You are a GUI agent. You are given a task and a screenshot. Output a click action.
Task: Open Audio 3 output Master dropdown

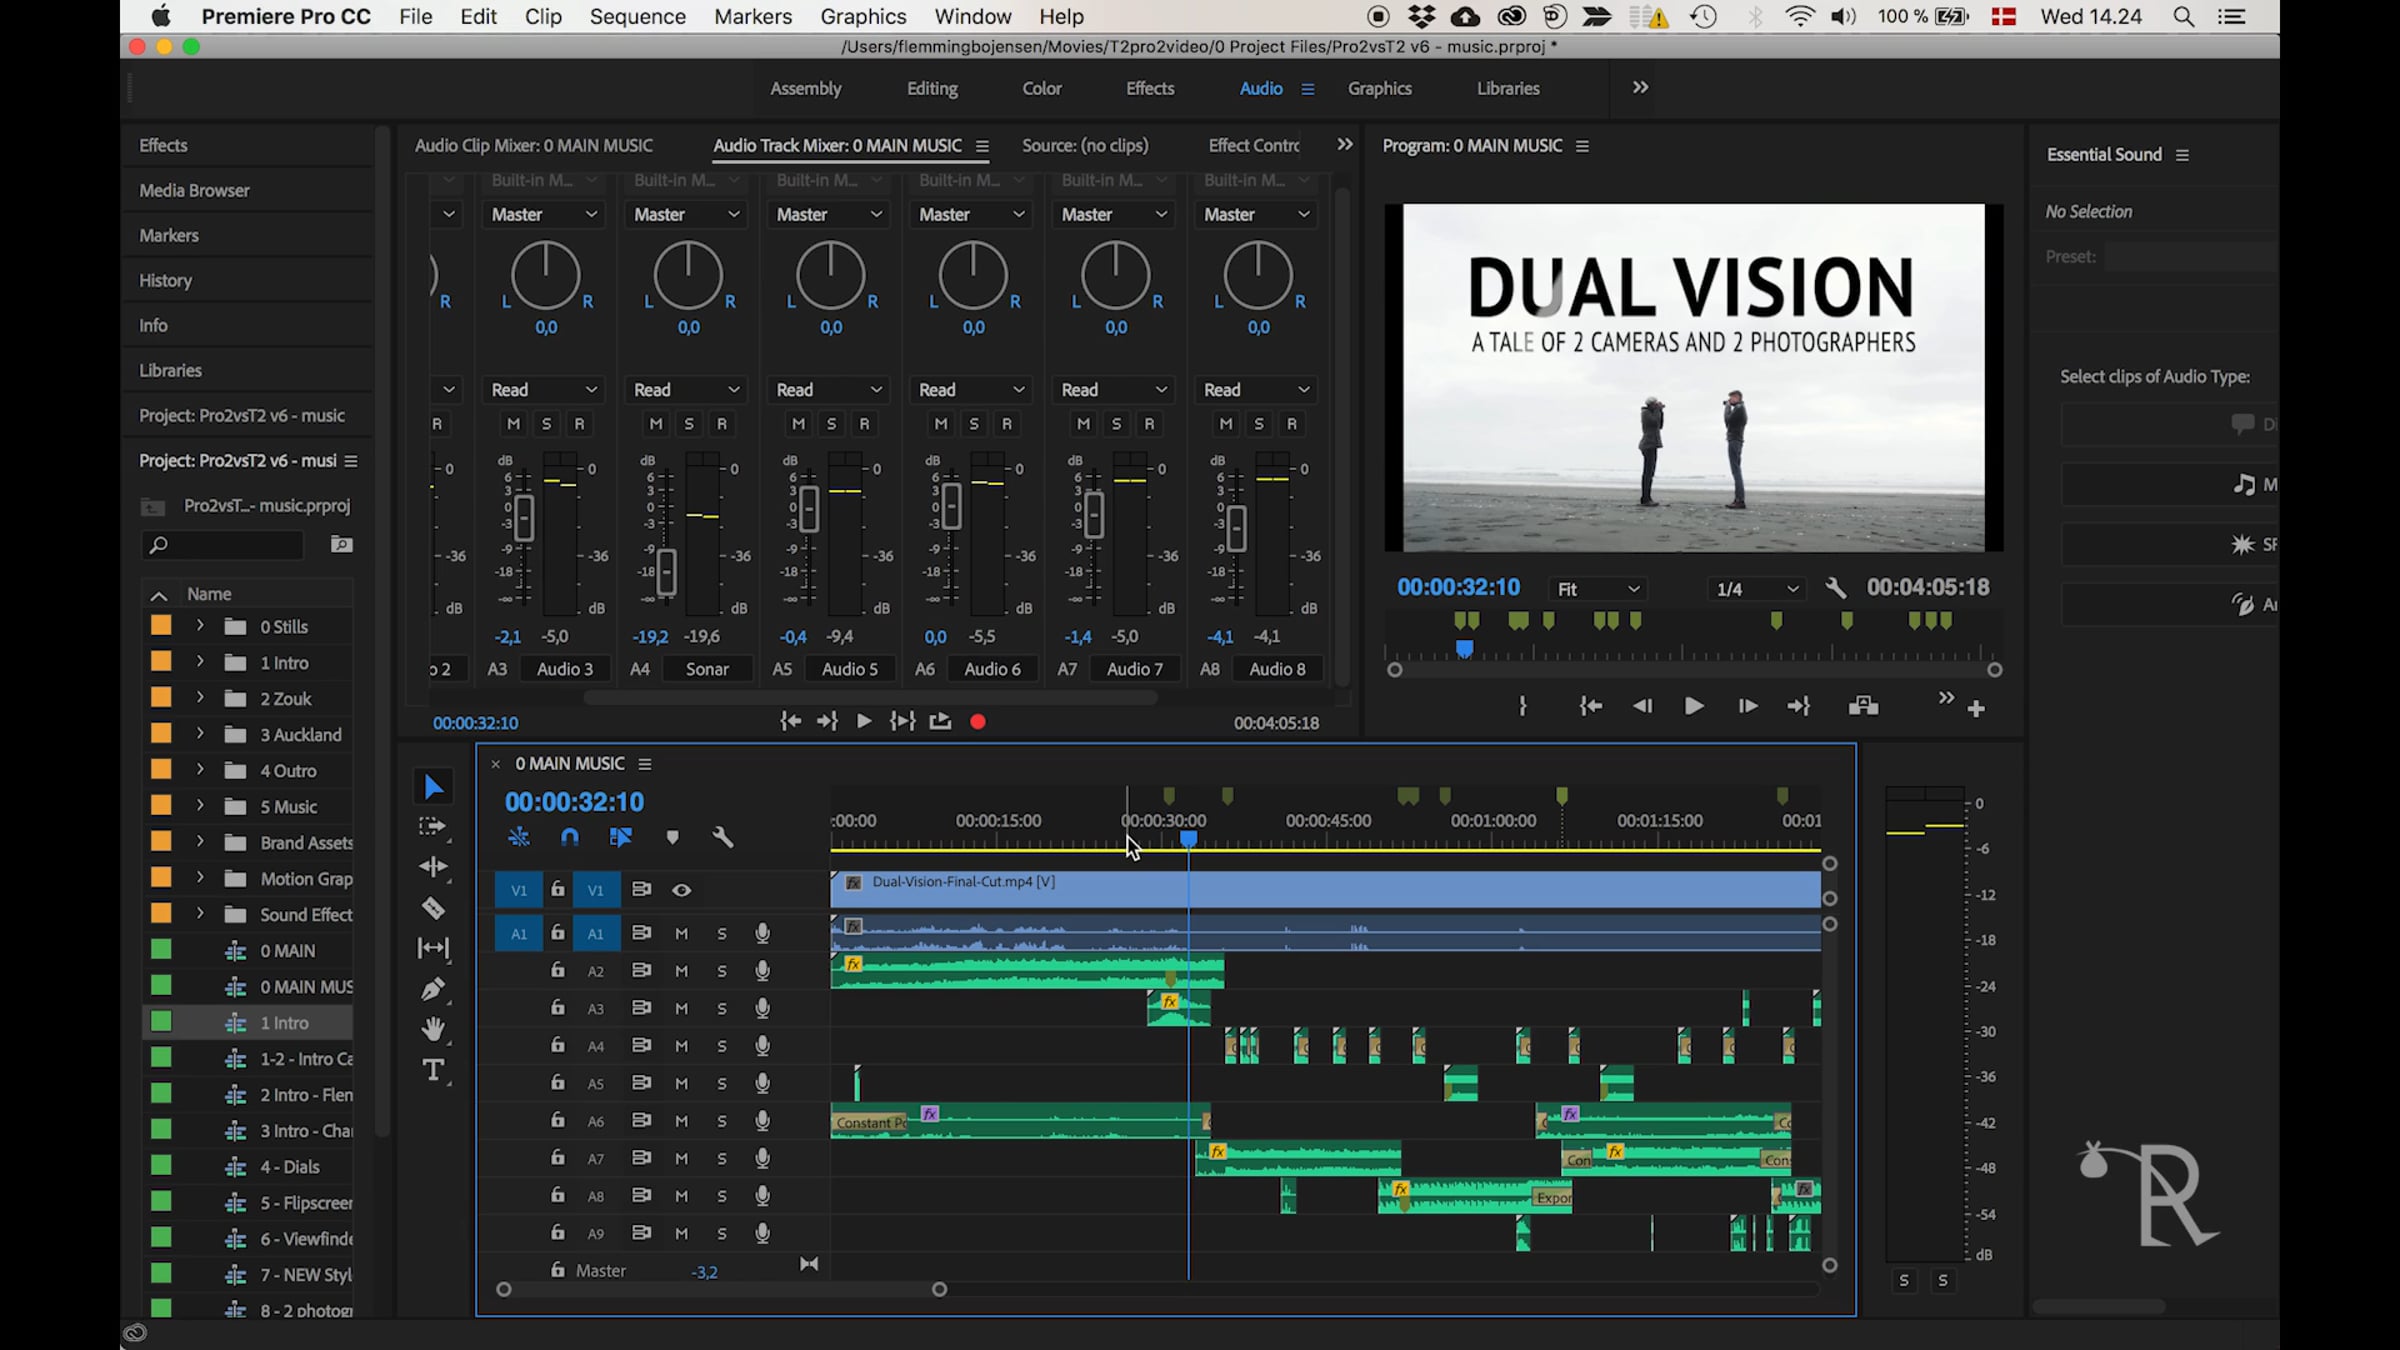coord(545,214)
